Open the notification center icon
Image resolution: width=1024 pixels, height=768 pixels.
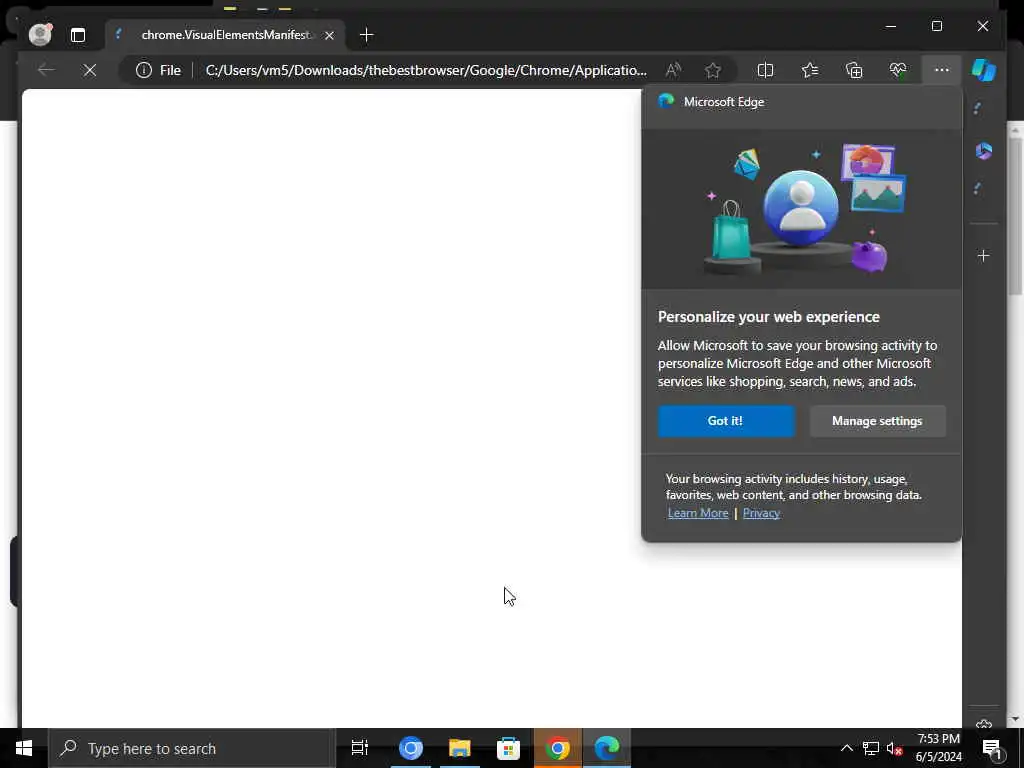pyautogui.click(x=992, y=748)
